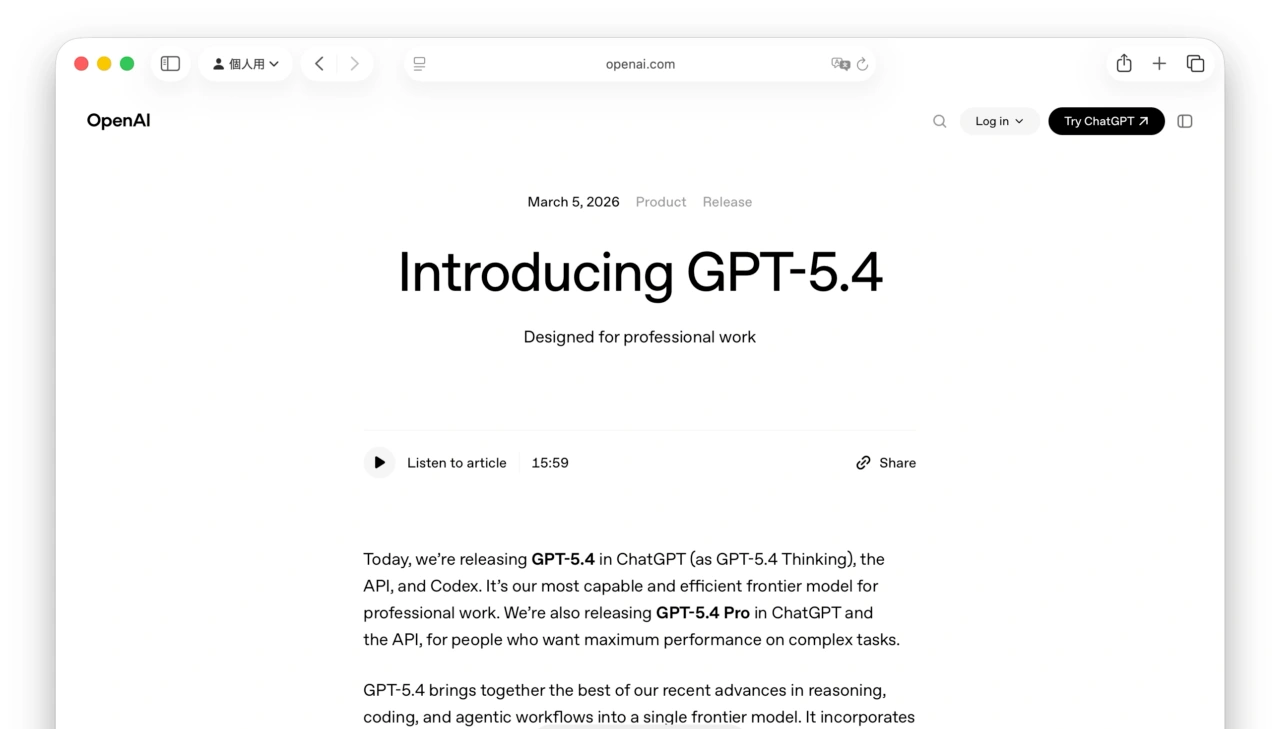Open the reader view icon in address bar
Viewport: 1280px width, 729px height.
pos(419,63)
